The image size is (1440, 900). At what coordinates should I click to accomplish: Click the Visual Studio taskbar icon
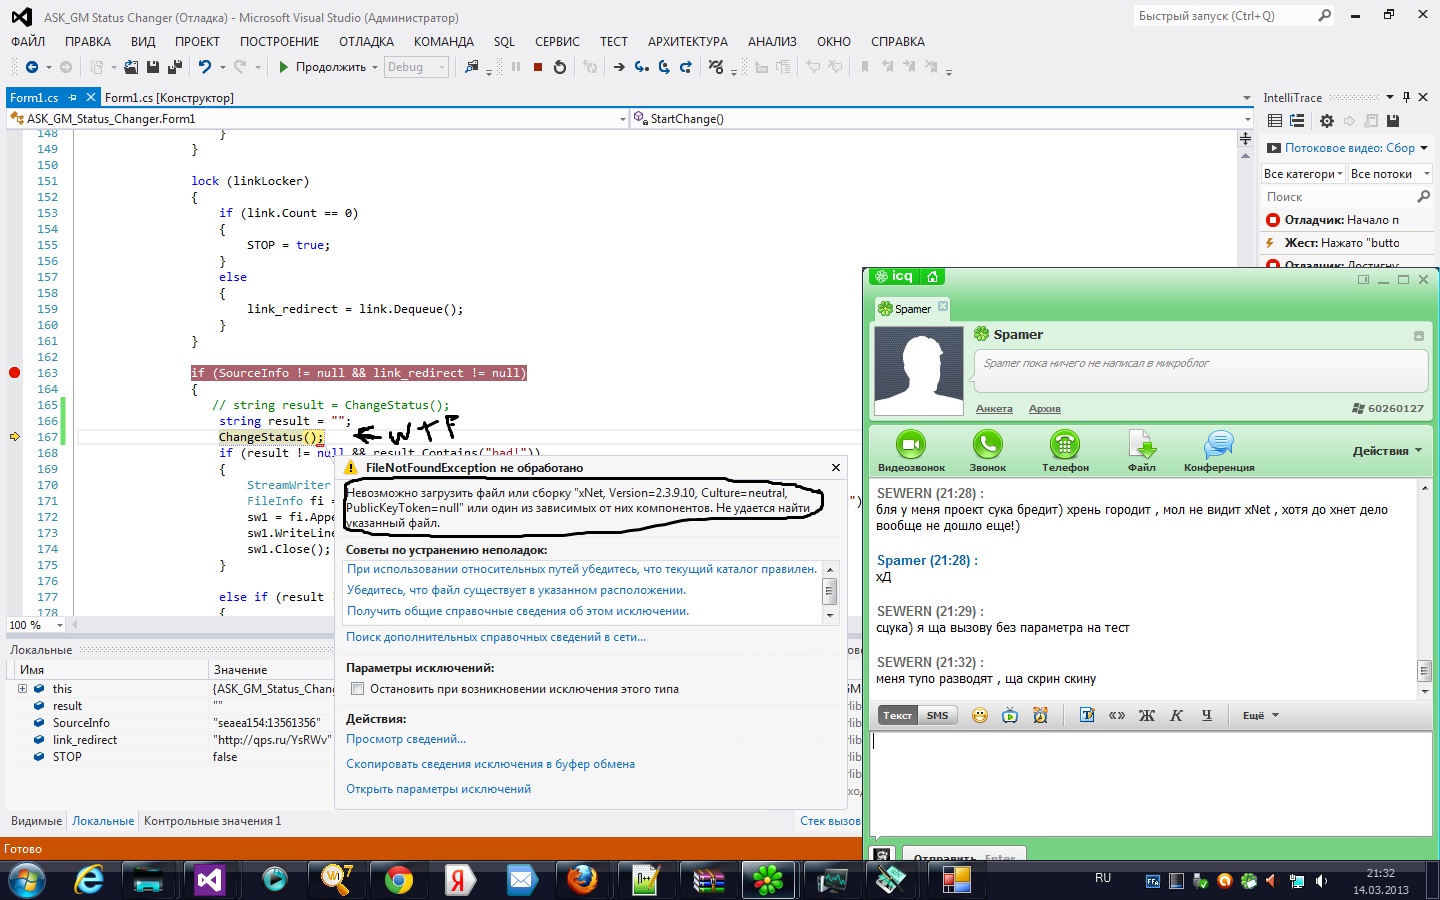coord(210,880)
